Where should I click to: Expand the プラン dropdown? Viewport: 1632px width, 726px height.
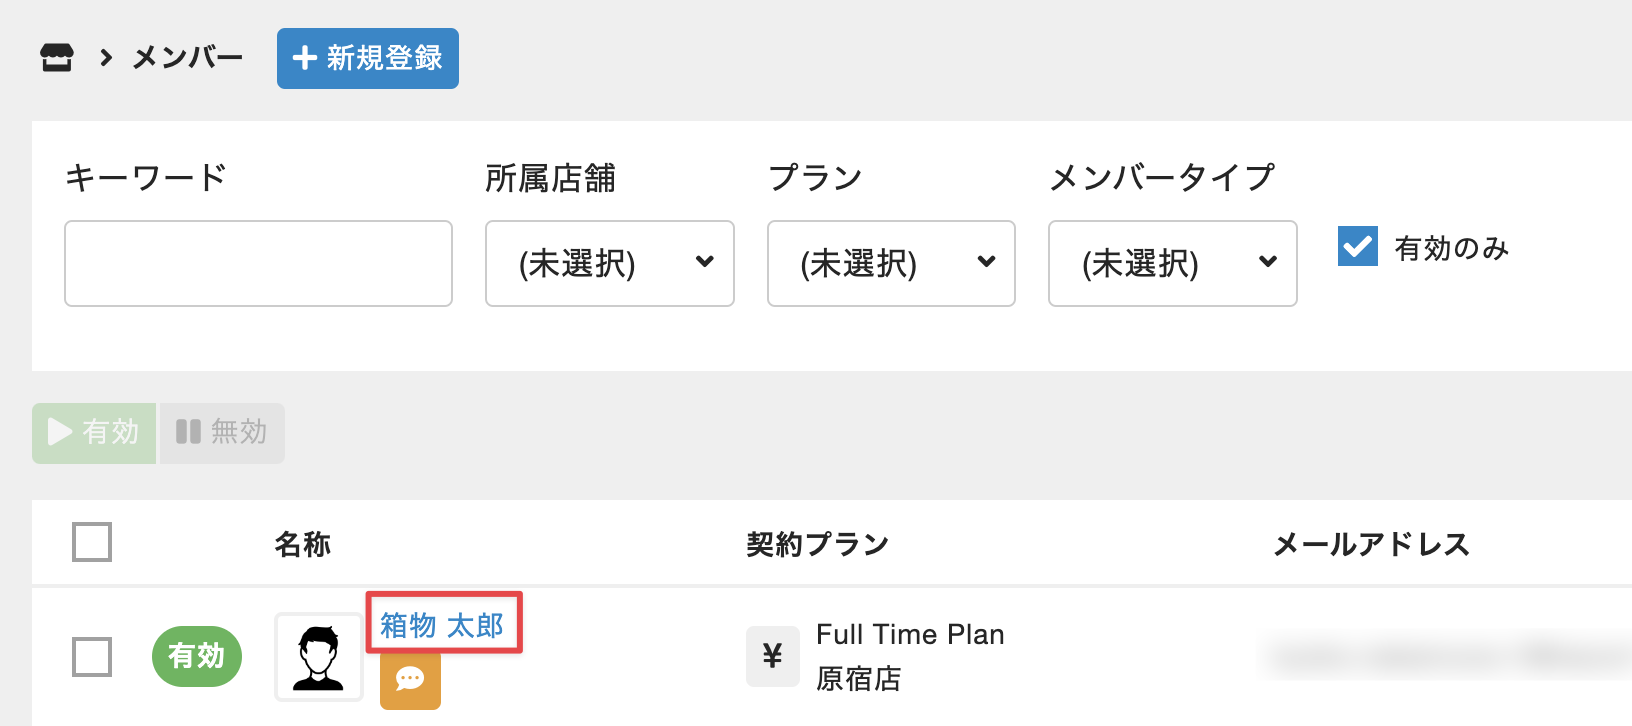[891, 263]
